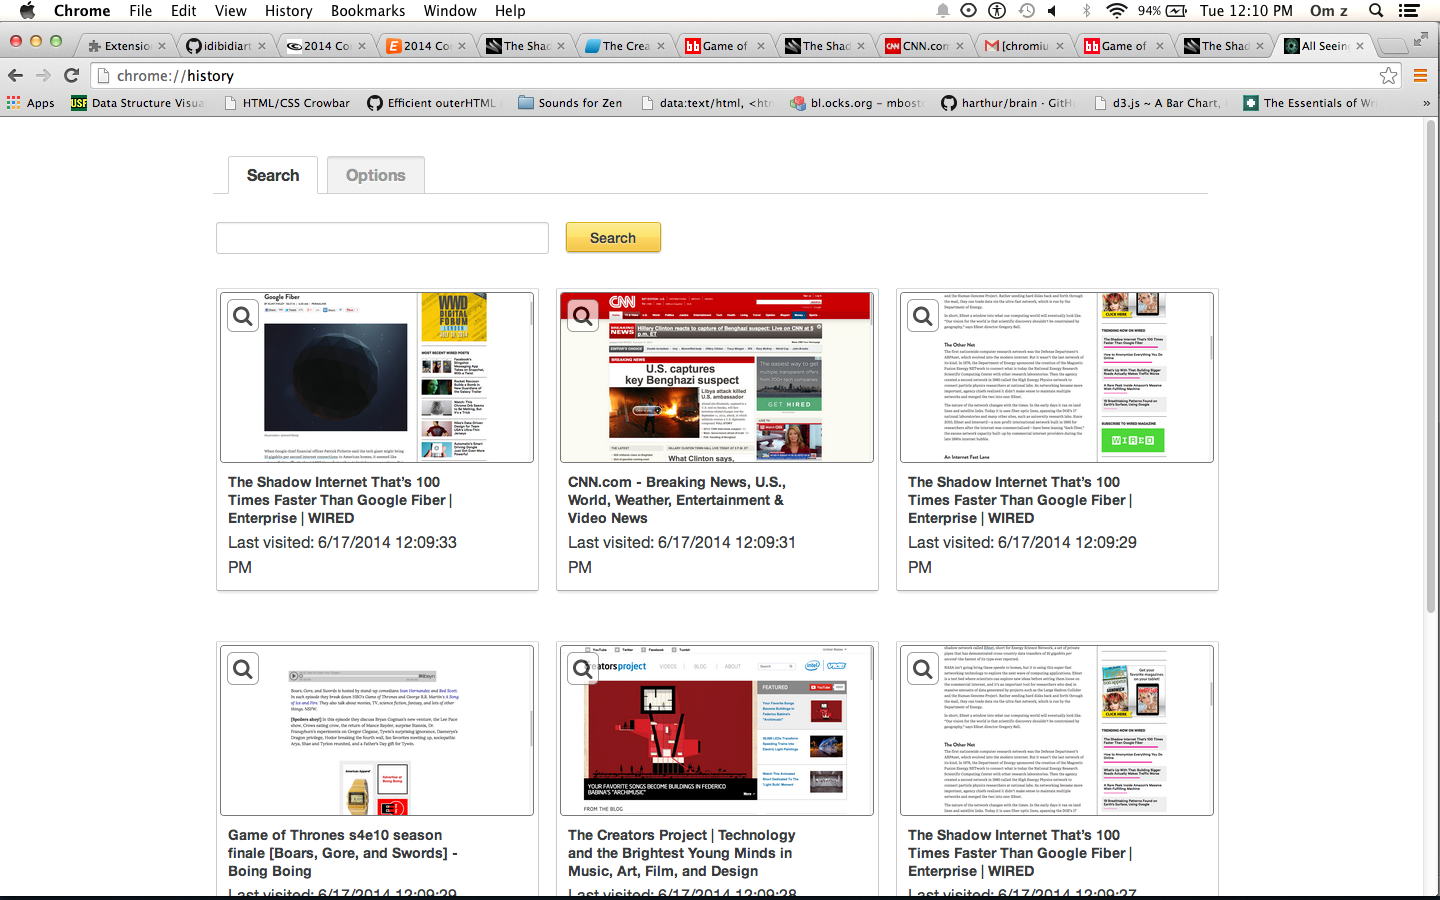Click magnifier icon on Game of Thrones card
Viewport: 1440px width, 900px height.
243,669
